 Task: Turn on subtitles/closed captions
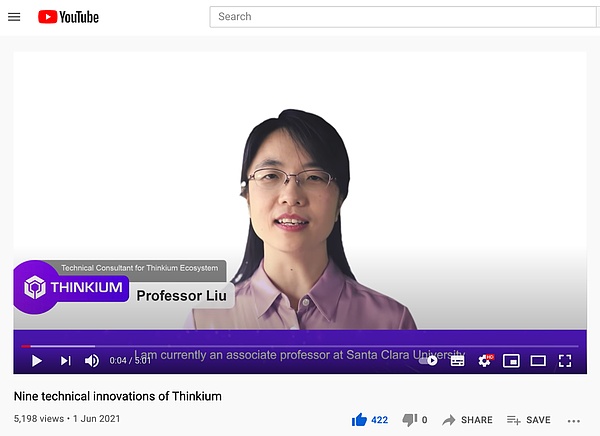[x=458, y=361]
